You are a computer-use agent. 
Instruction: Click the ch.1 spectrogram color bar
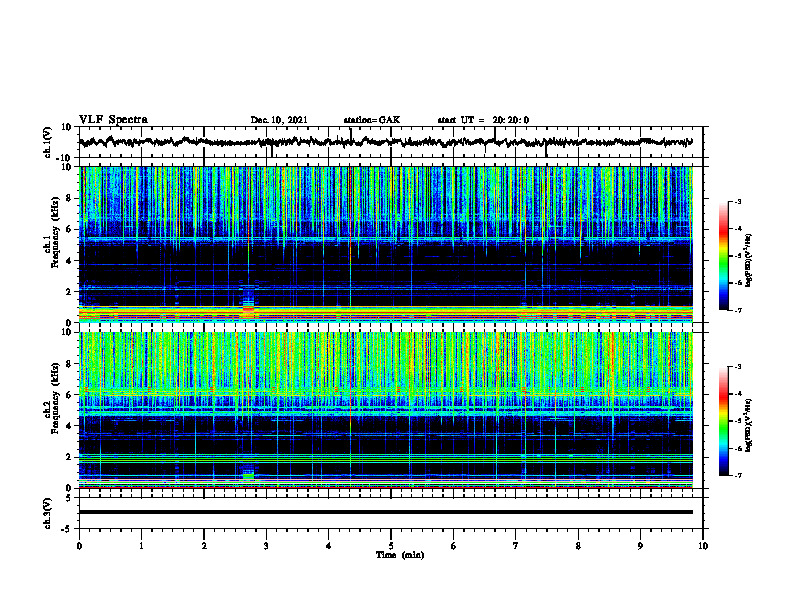pos(724,256)
